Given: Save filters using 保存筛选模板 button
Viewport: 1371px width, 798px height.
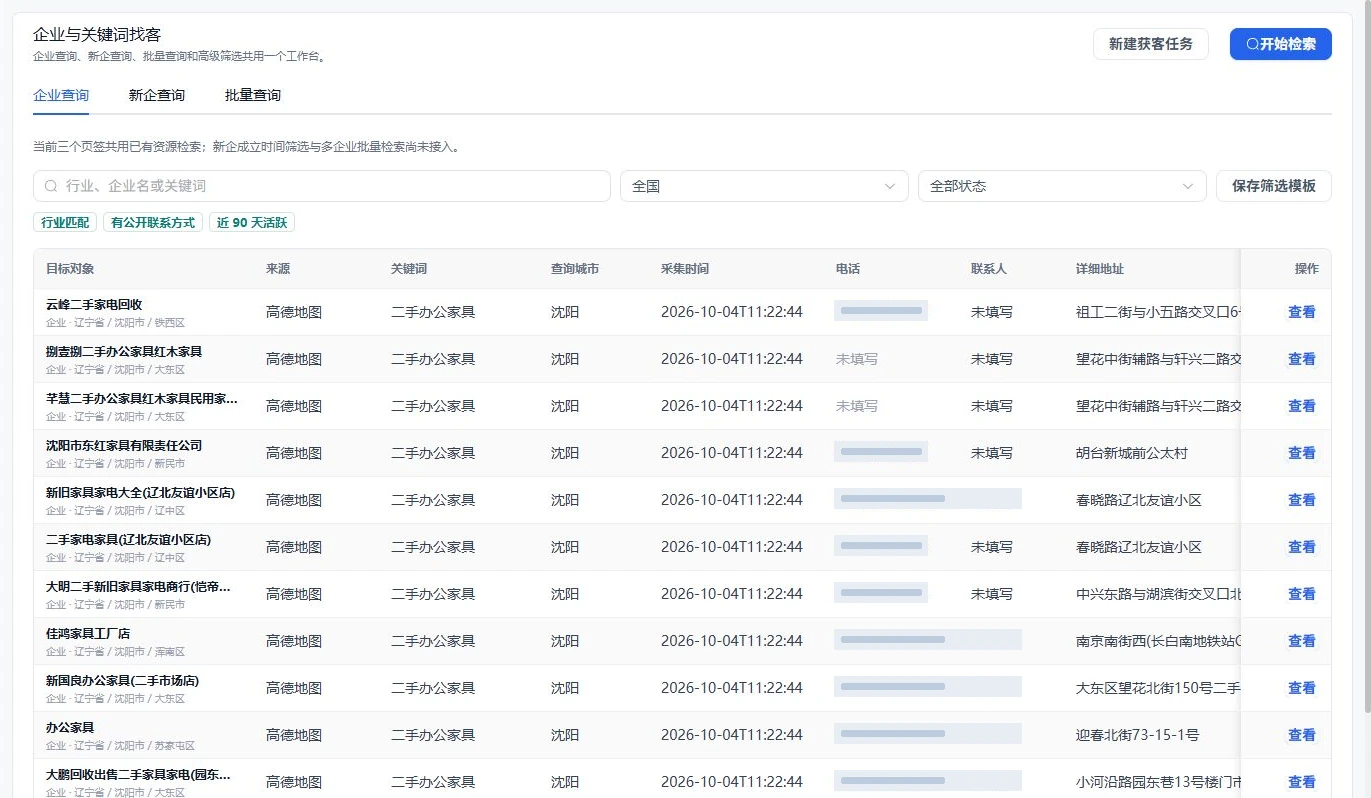Looking at the screenshot, I should pos(1274,186).
